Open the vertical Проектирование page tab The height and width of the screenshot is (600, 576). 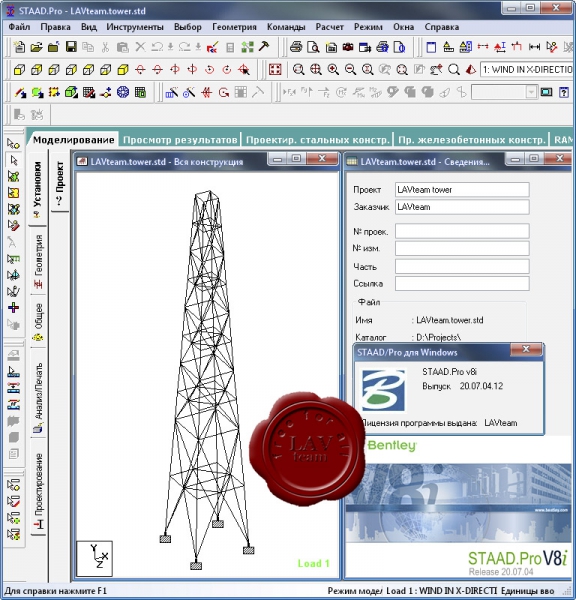click(39, 491)
